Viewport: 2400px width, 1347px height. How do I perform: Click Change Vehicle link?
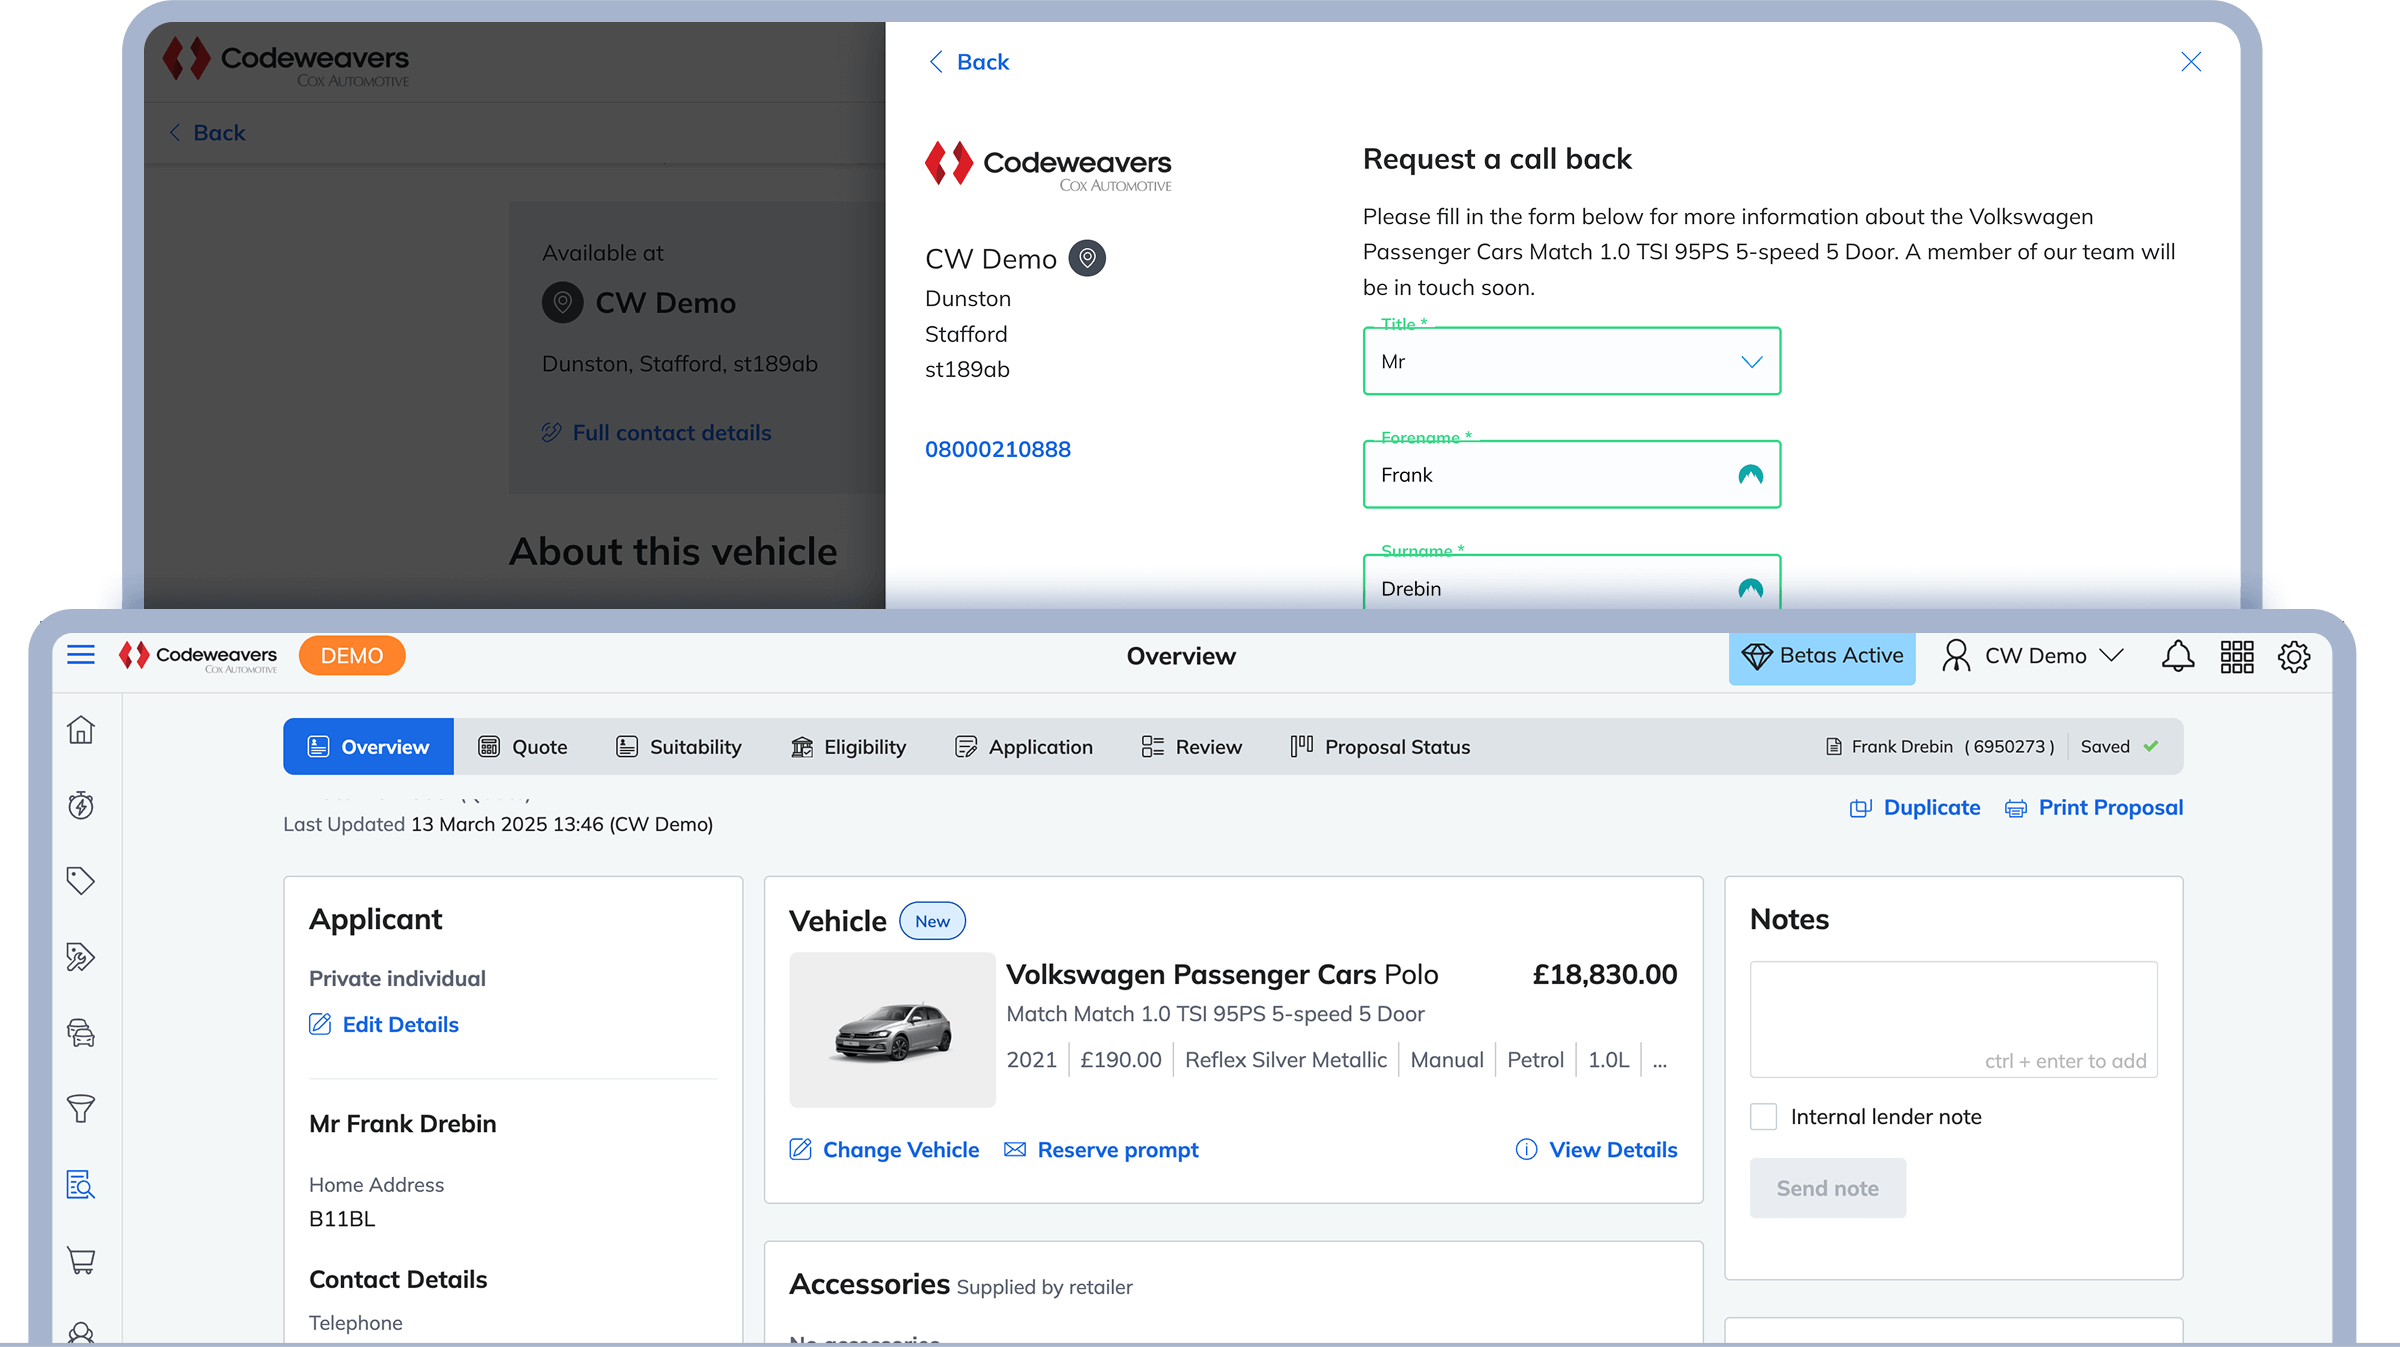(884, 1150)
